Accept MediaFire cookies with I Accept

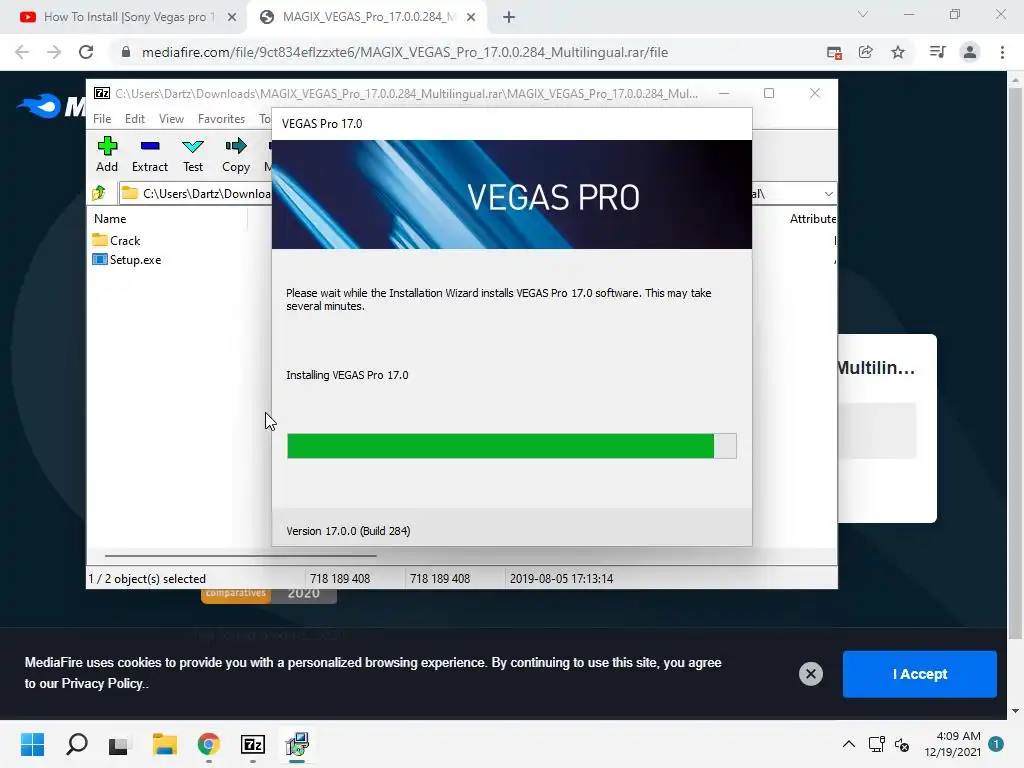pyautogui.click(x=920, y=674)
